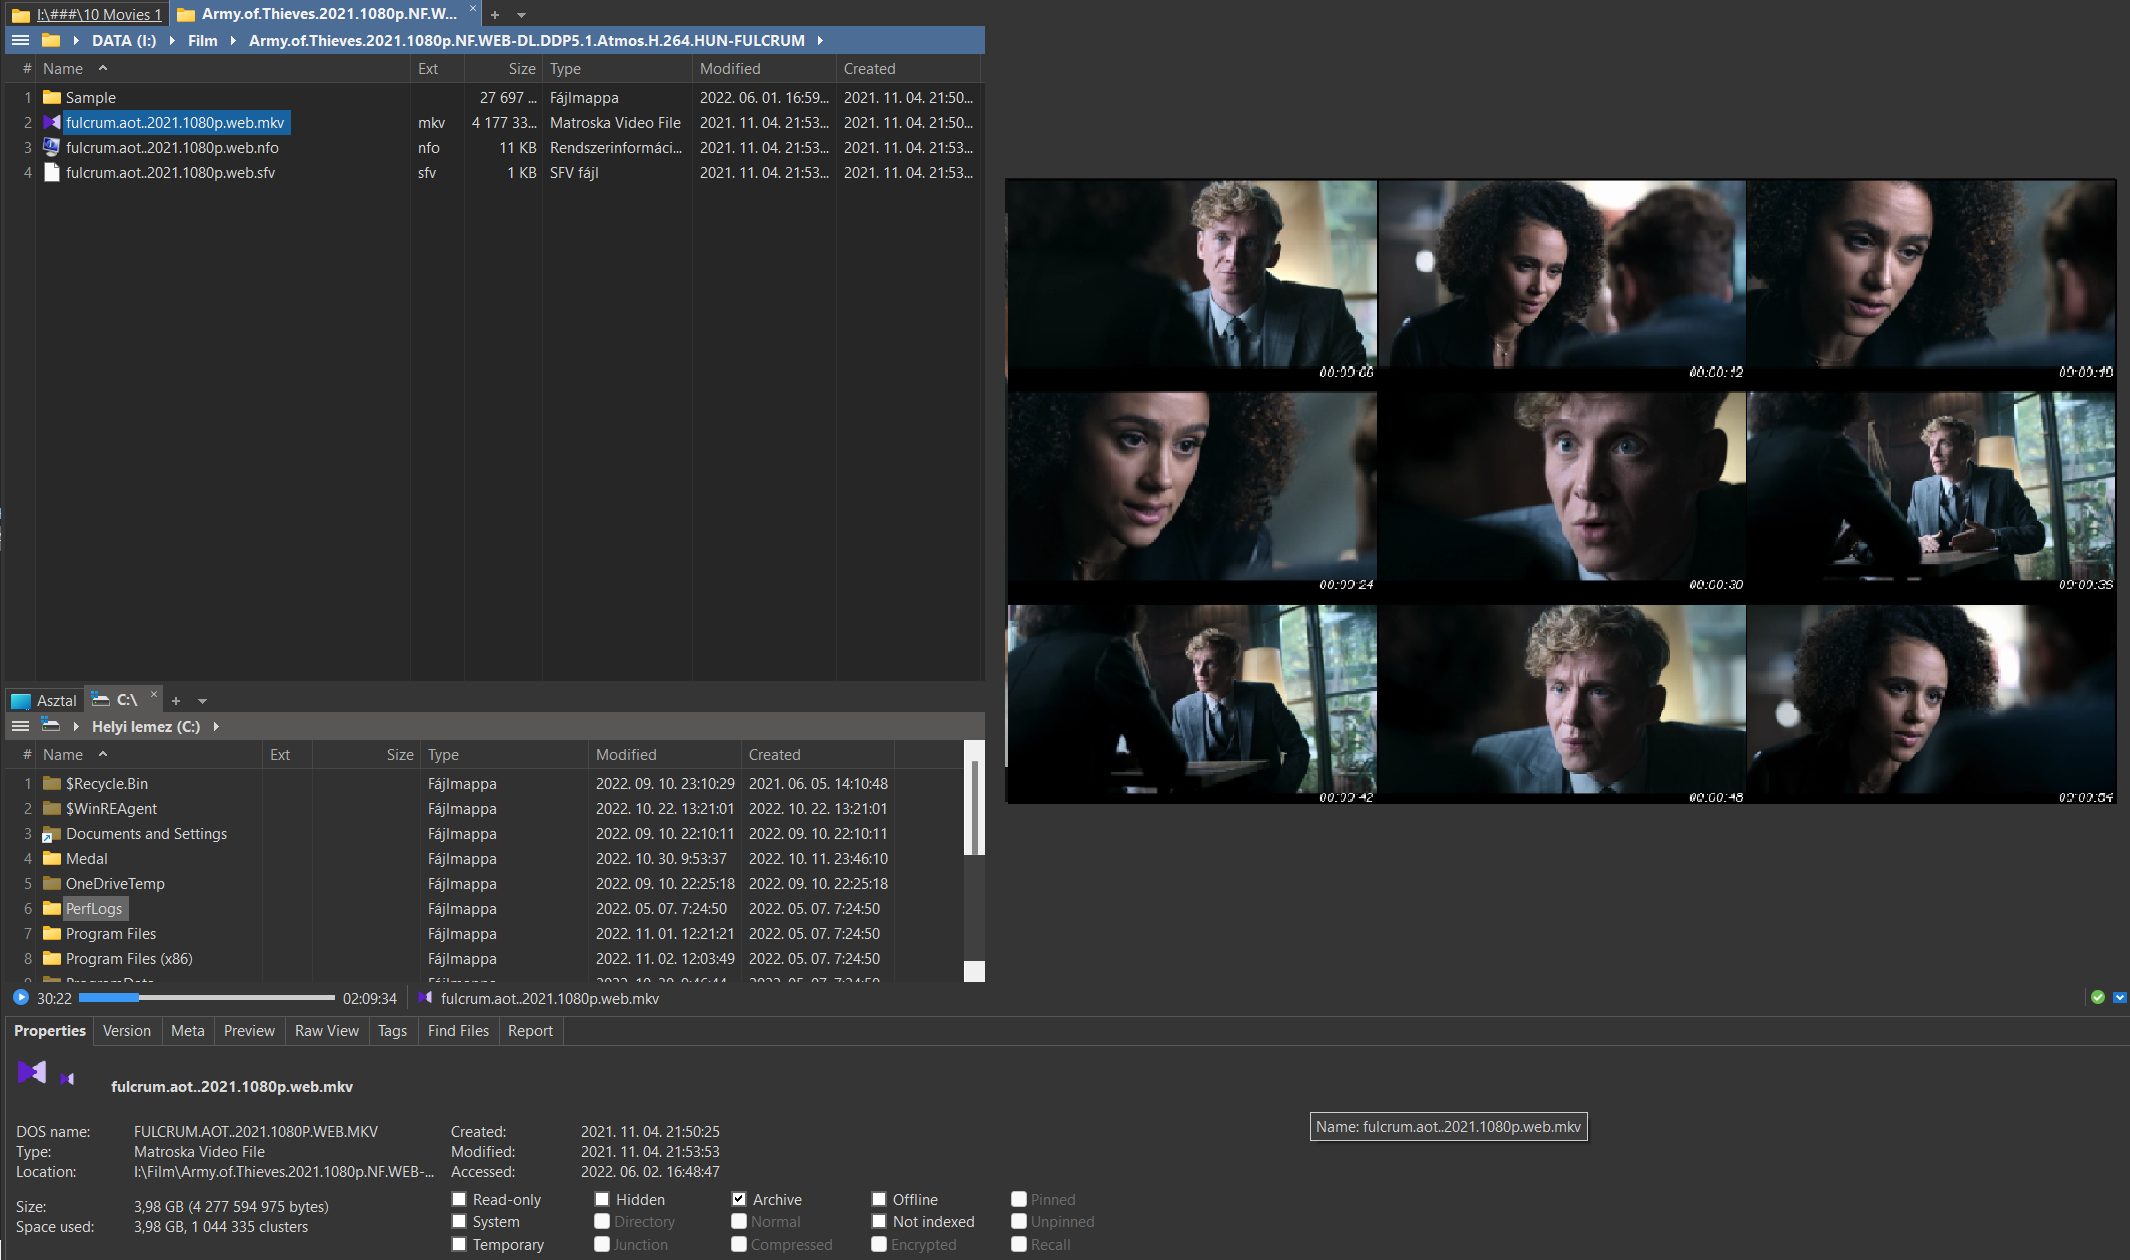
Task: Click the OneDriveTemp folder icon
Action: 52,884
